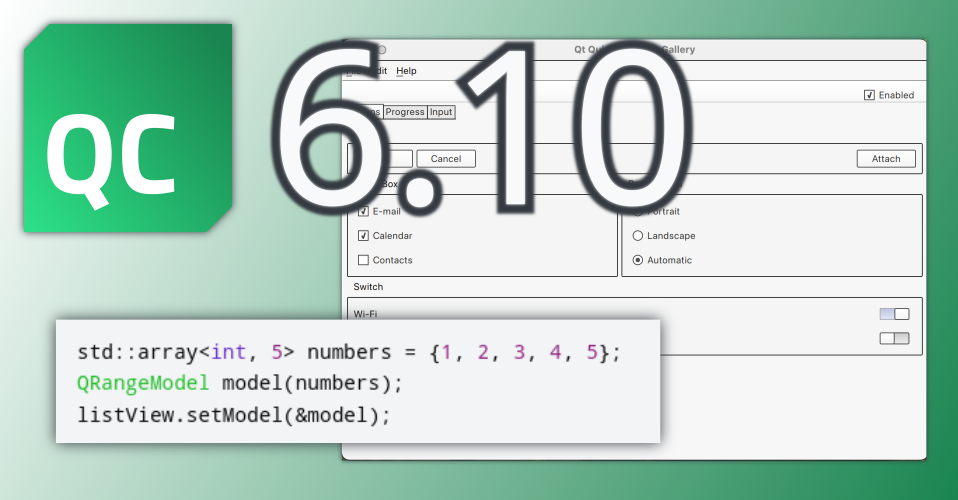
Task: Open the Edit menu
Action: click(x=381, y=71)
